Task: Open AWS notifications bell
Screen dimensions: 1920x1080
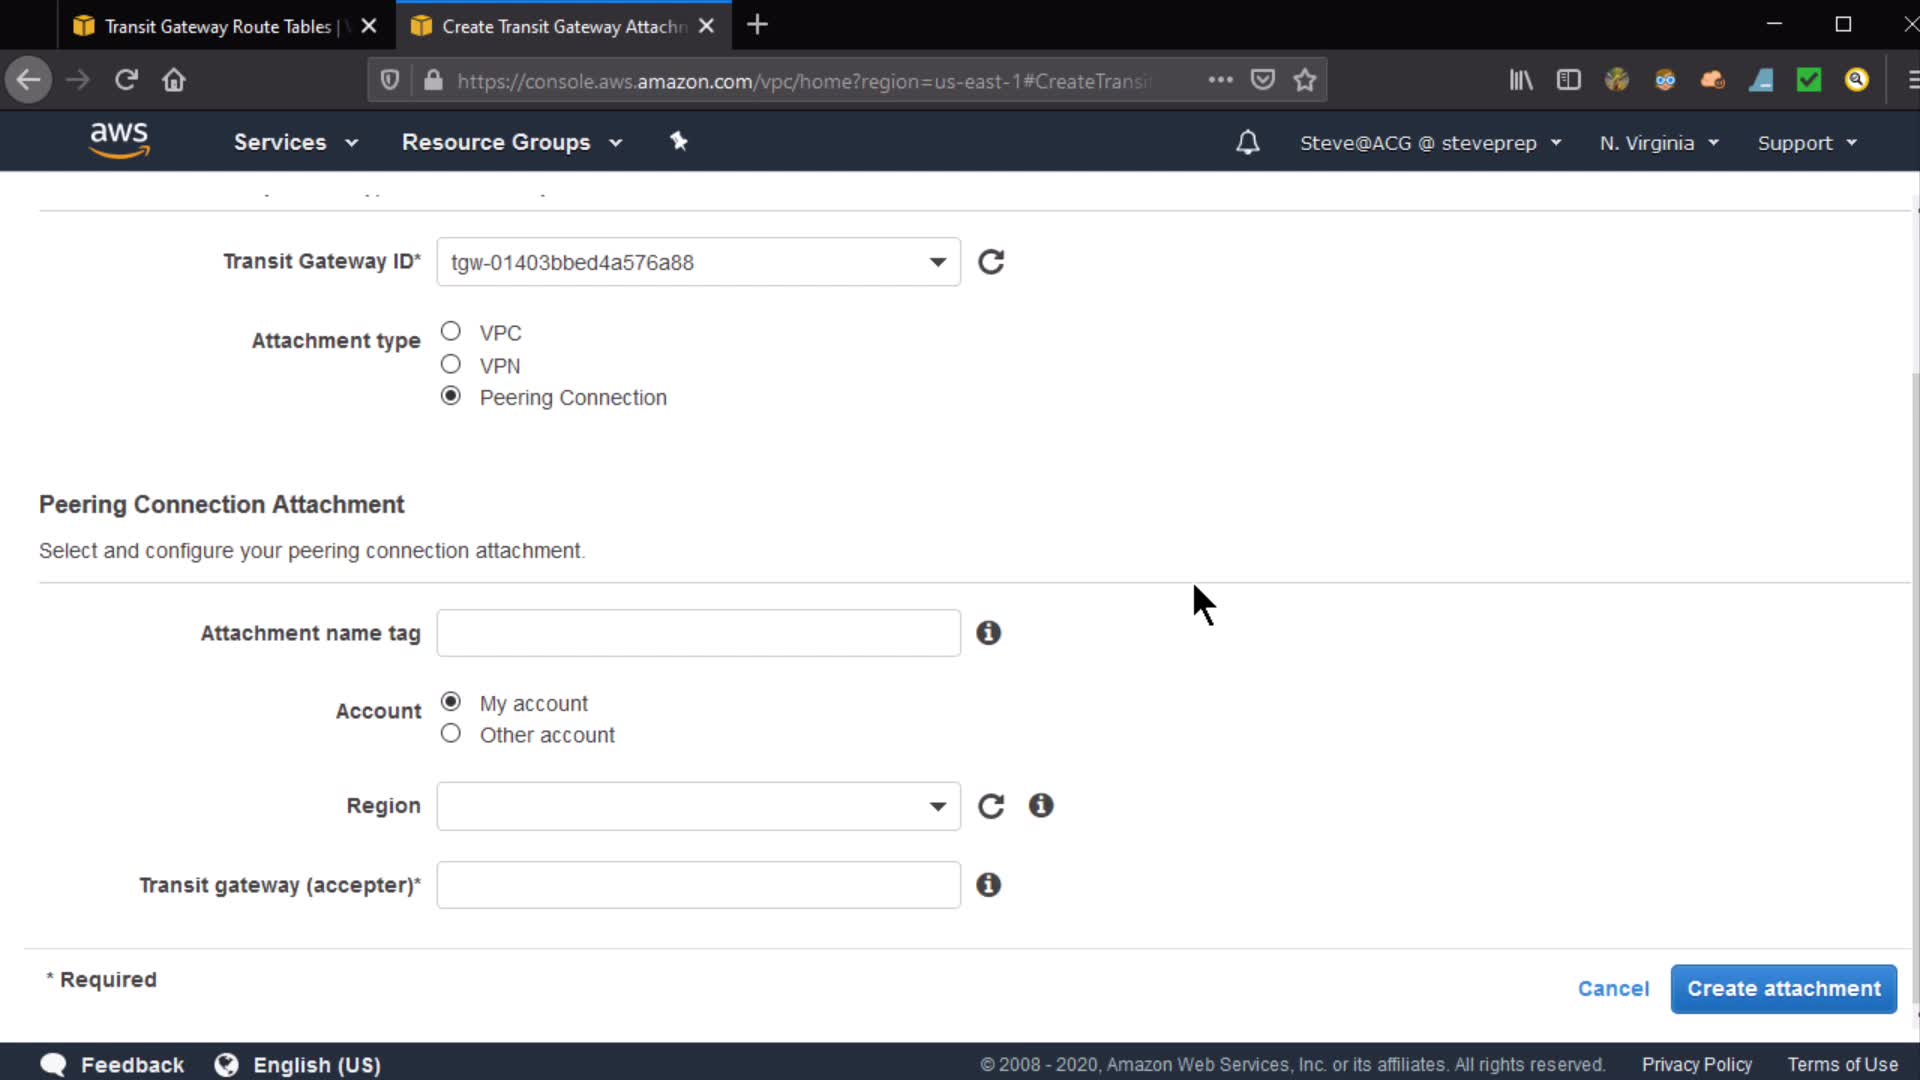Action: coord(1247,143)
